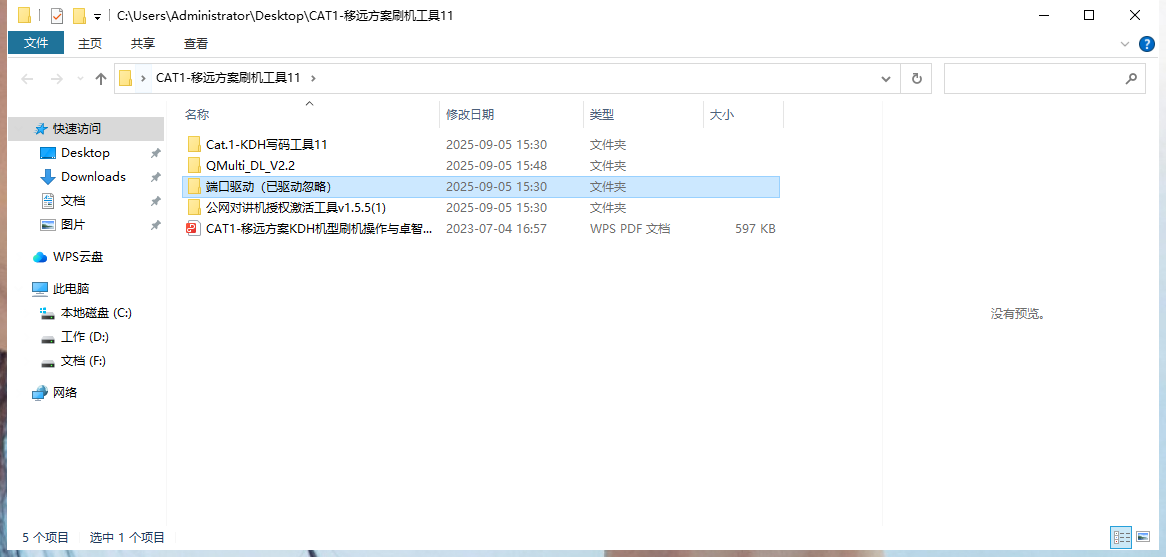Viewport: 1166px width, 557px height.
Task: Click the CAT1-移远方案KDH机型刷机操作 PDF name
Action: point(319,228)
